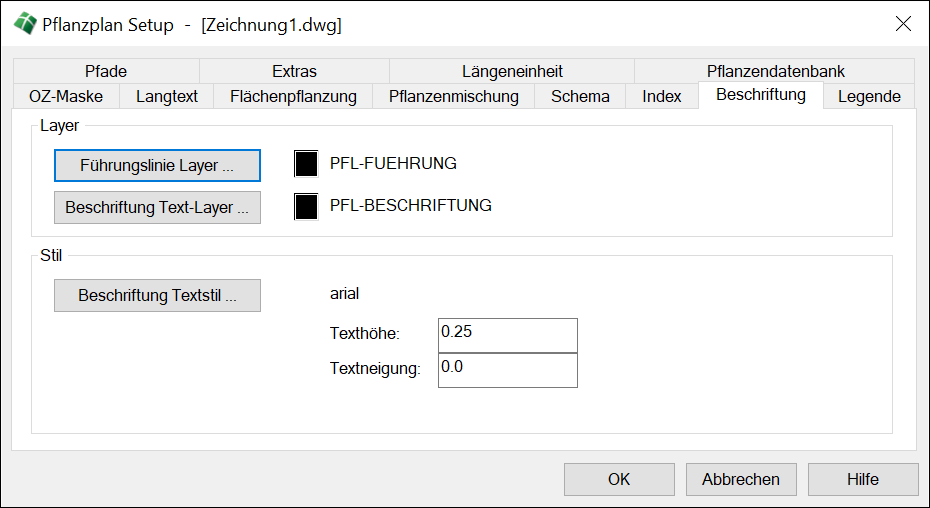
Task: Open the Flächenpflanzung tab
Action: 293,97
